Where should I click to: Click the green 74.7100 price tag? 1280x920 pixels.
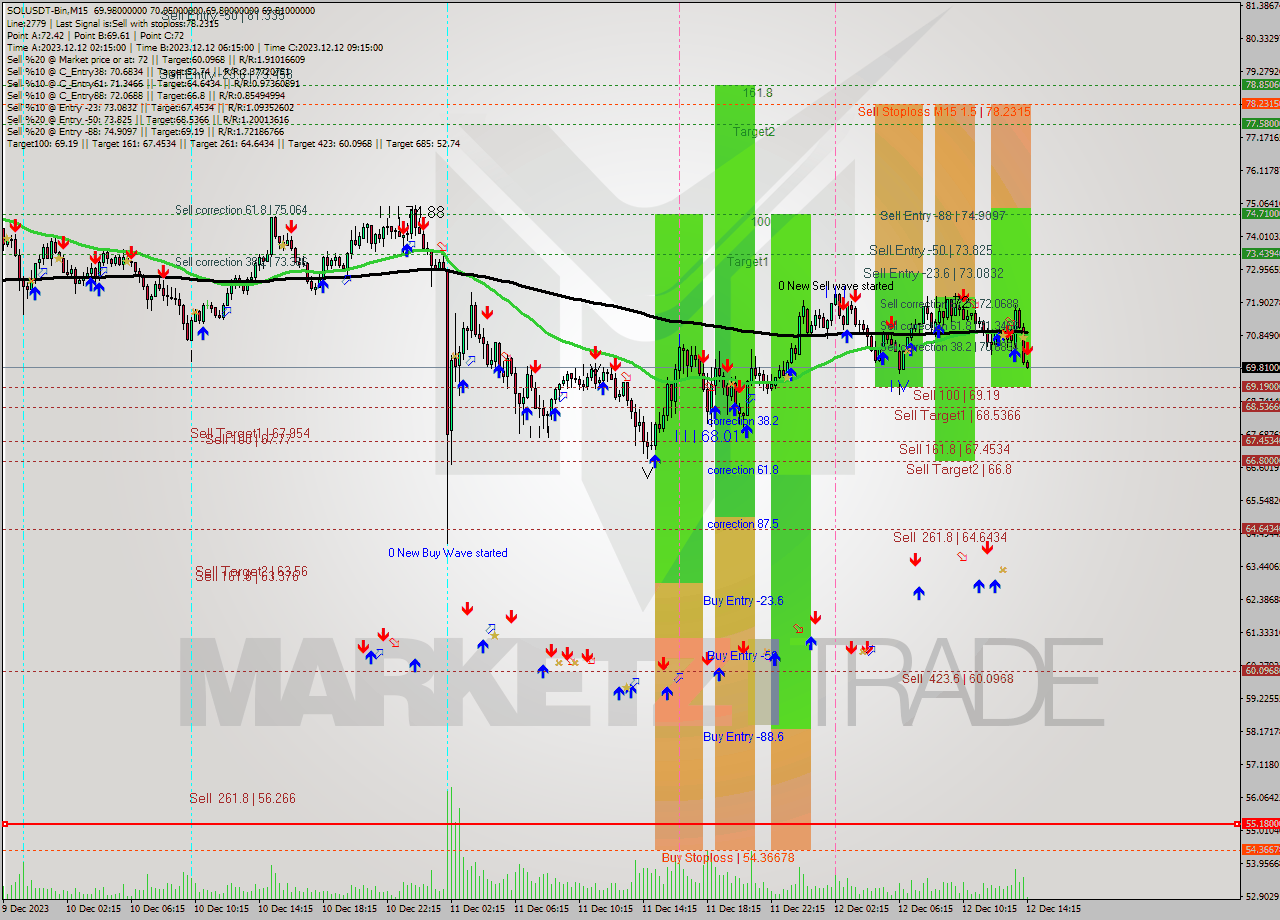(1261, 213)
